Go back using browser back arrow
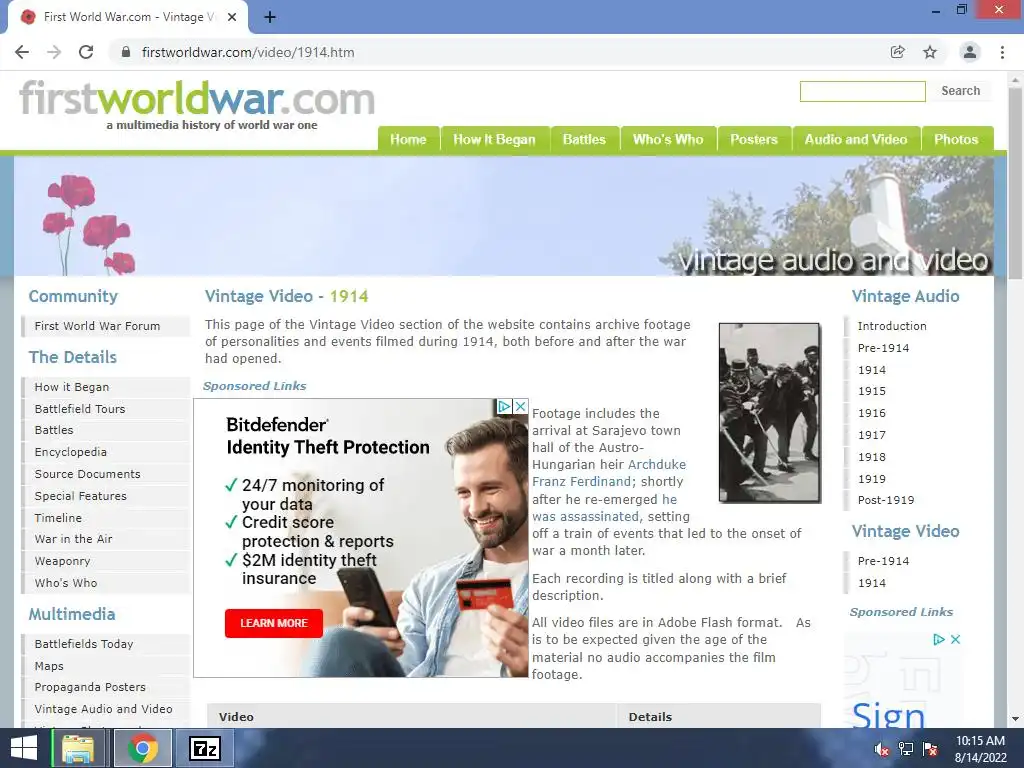1024x768 pixels. [x=22, y=52]
